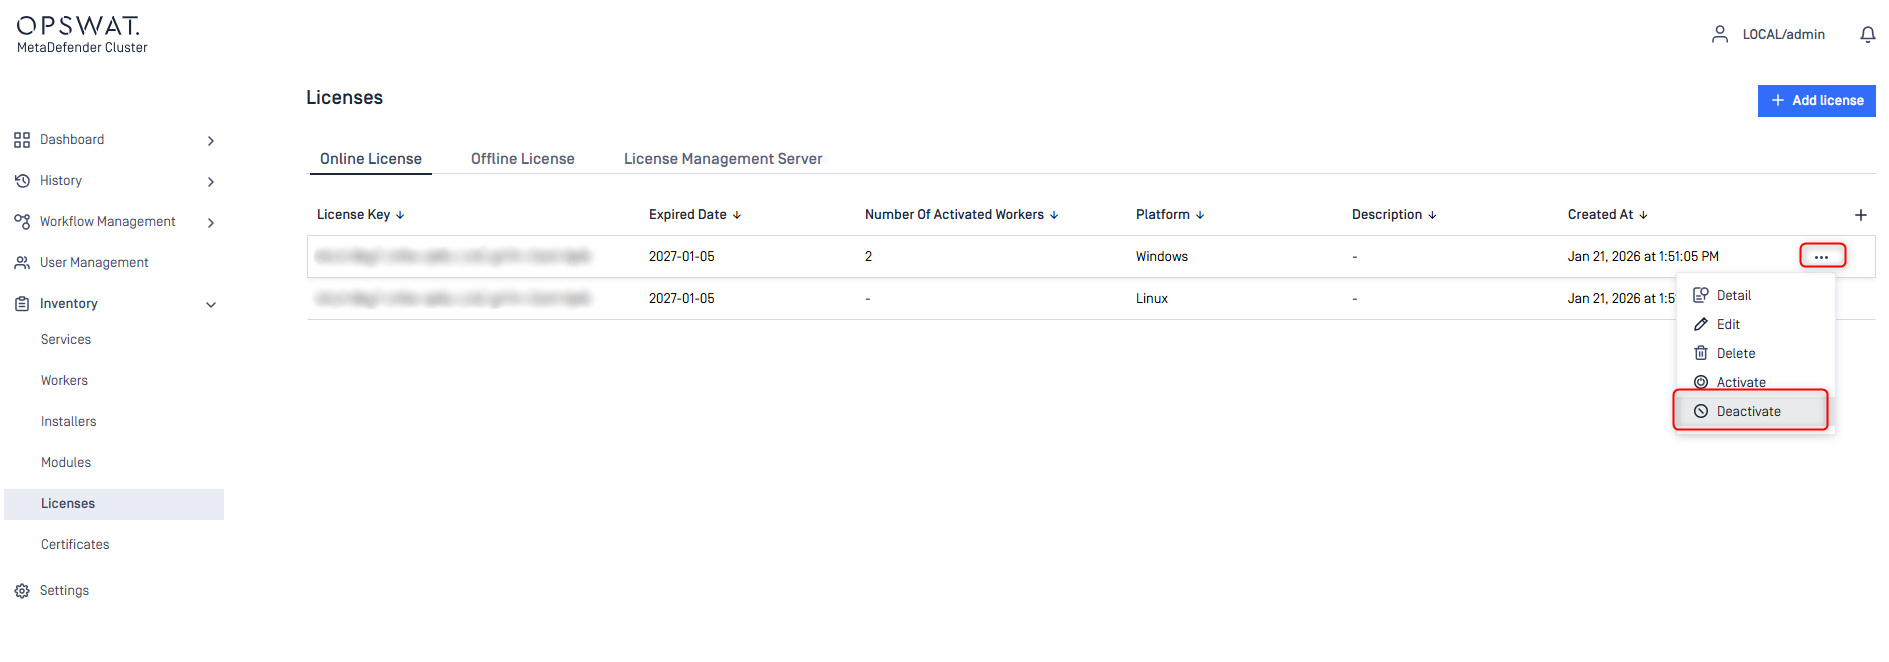Viewport: 1889px width, 662px height.
Task: Open Certificates in the Inventory sidebar
Action: point(75,545)
